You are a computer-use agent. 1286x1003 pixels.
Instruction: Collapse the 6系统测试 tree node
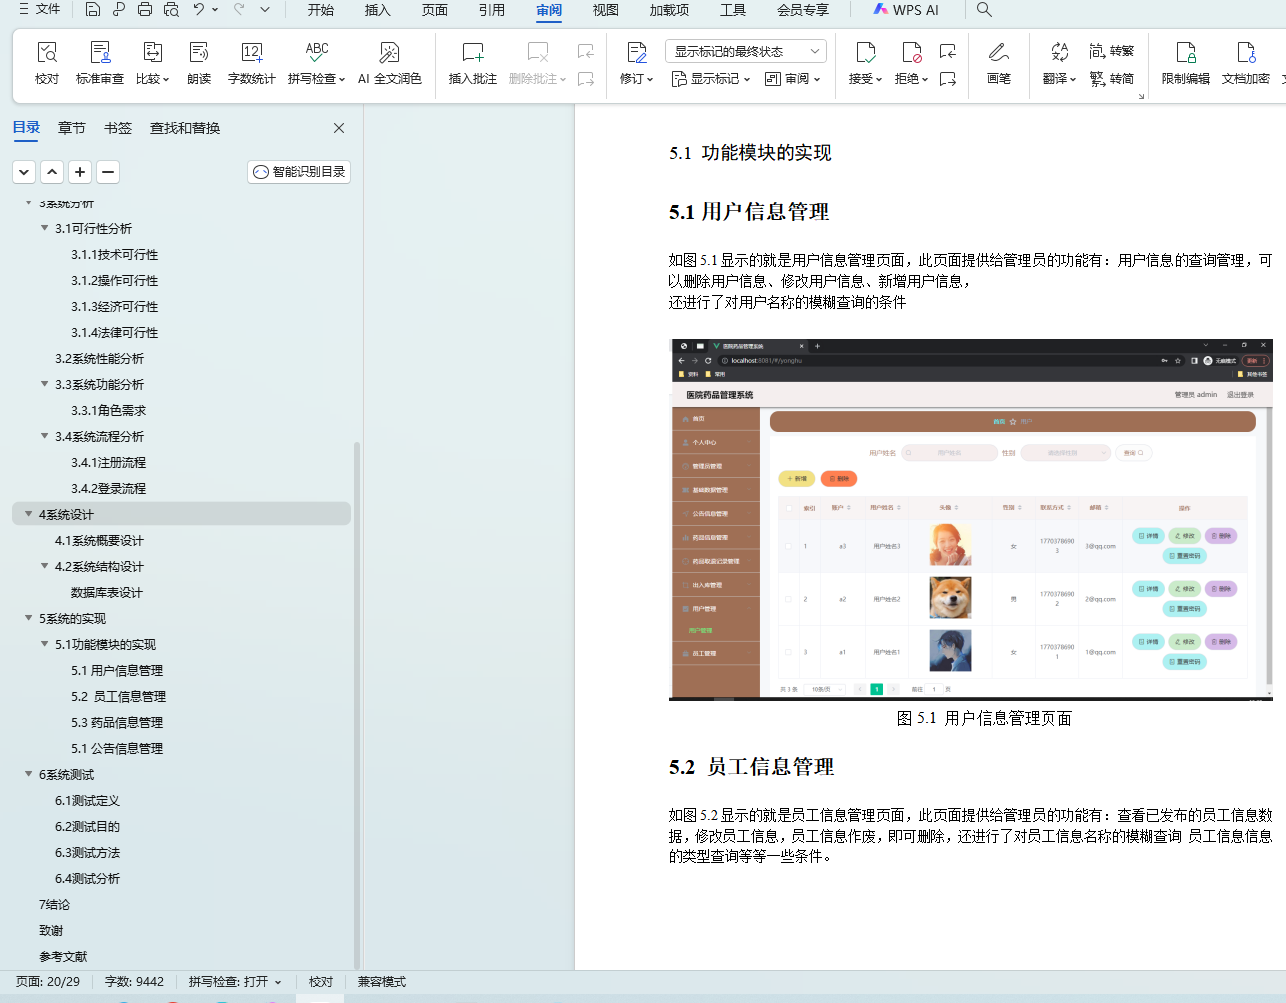pyautogui.click(x=29, y=774)
